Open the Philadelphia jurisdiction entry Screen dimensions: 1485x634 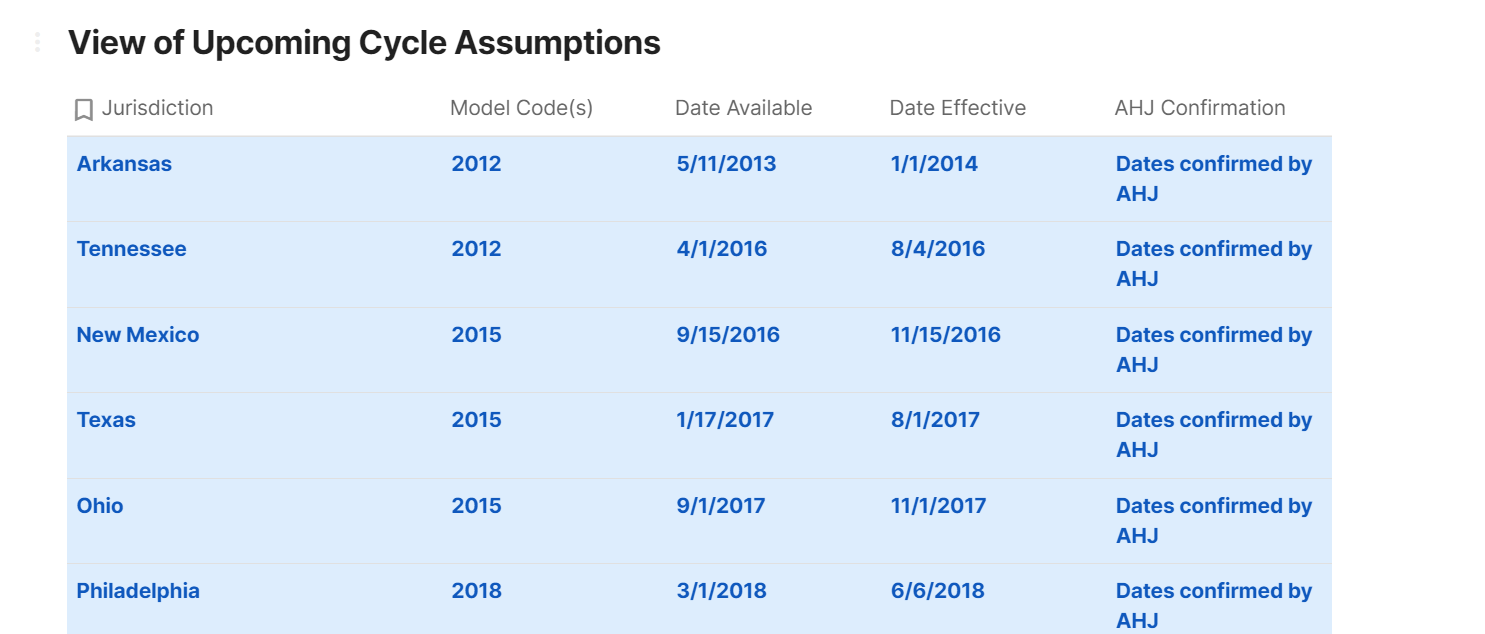(x=138, y=591)
